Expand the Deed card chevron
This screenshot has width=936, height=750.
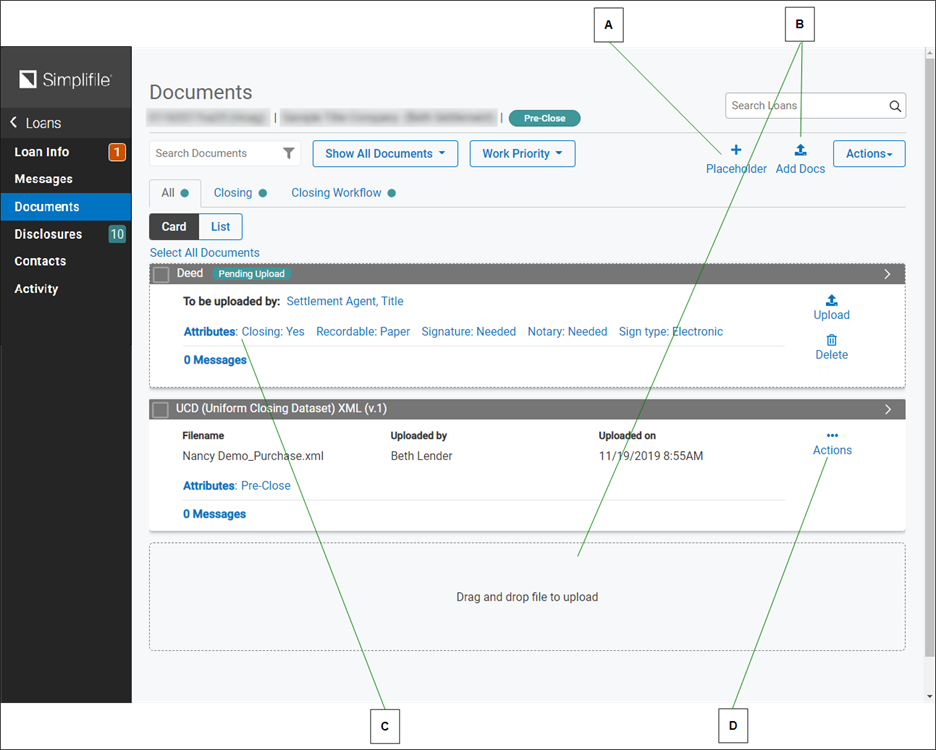click(x=888, y=274)
